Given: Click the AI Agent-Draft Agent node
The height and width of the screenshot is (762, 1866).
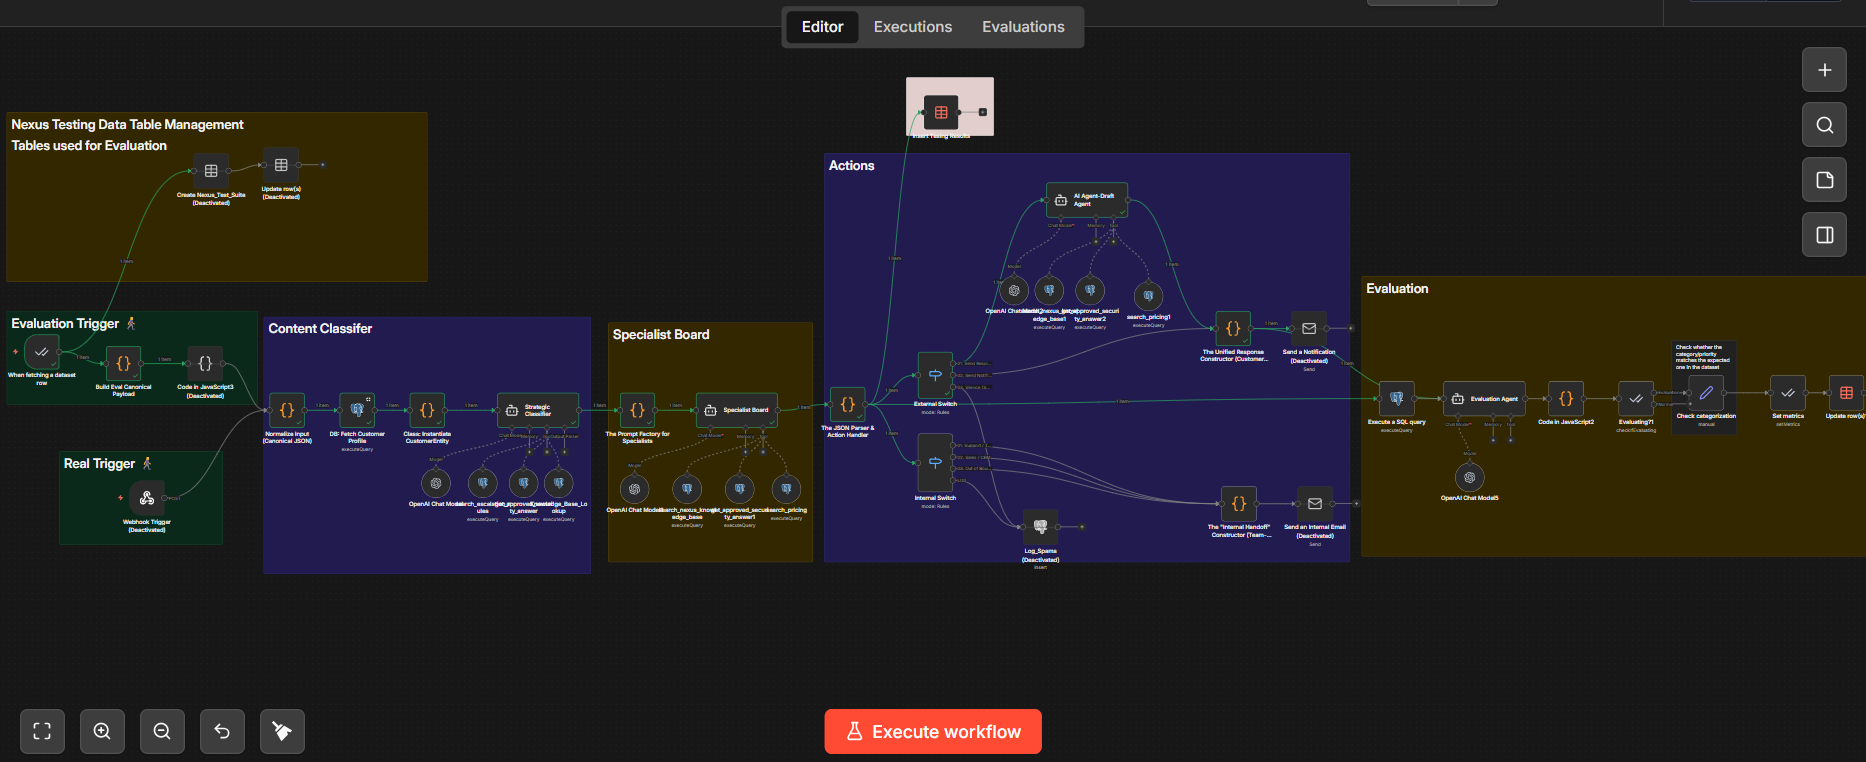Looking at the screenshot, I should click(1086, 200).
